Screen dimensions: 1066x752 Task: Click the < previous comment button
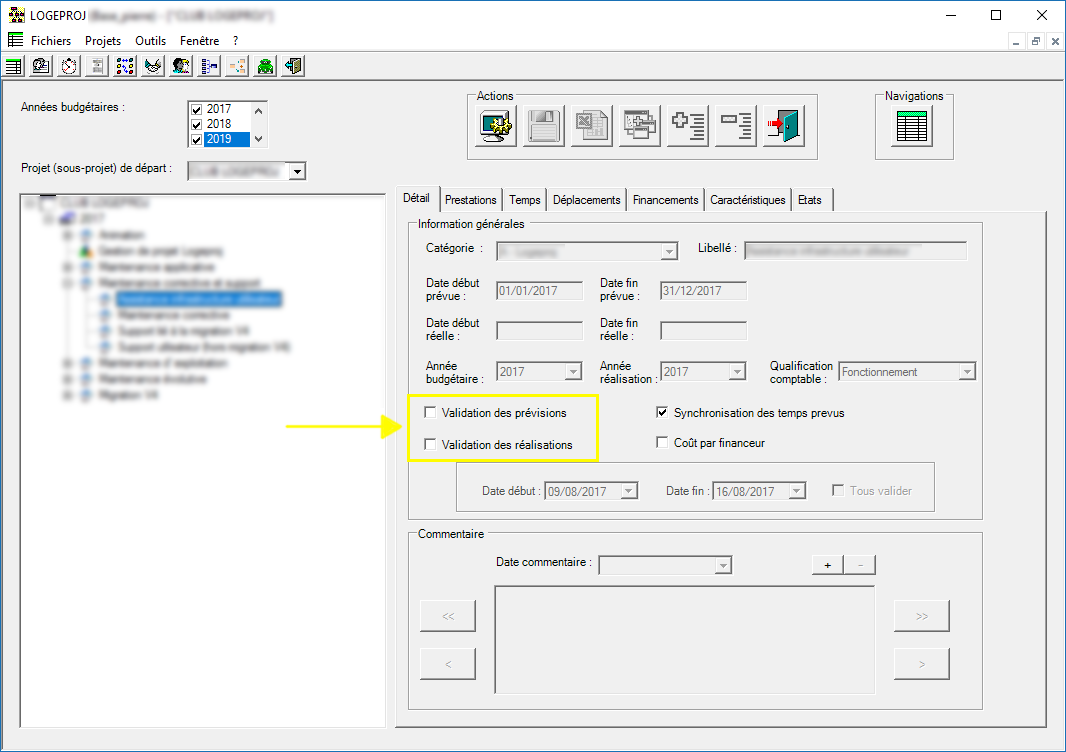pyautogui.click(x=448, y=664)
